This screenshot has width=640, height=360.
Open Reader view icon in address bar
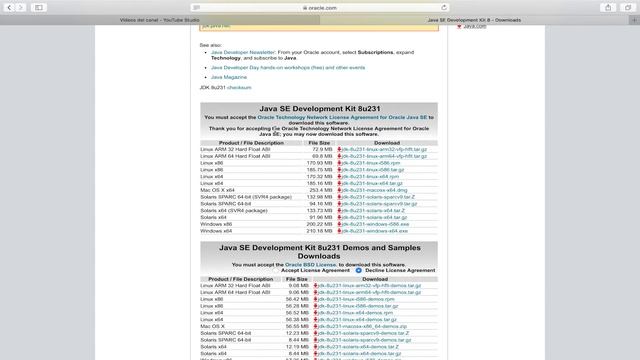(196, 7)
